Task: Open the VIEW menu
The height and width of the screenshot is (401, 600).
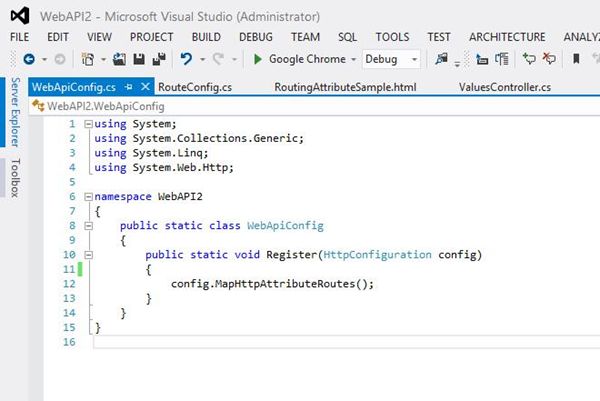Action: (x=99, y=37)
